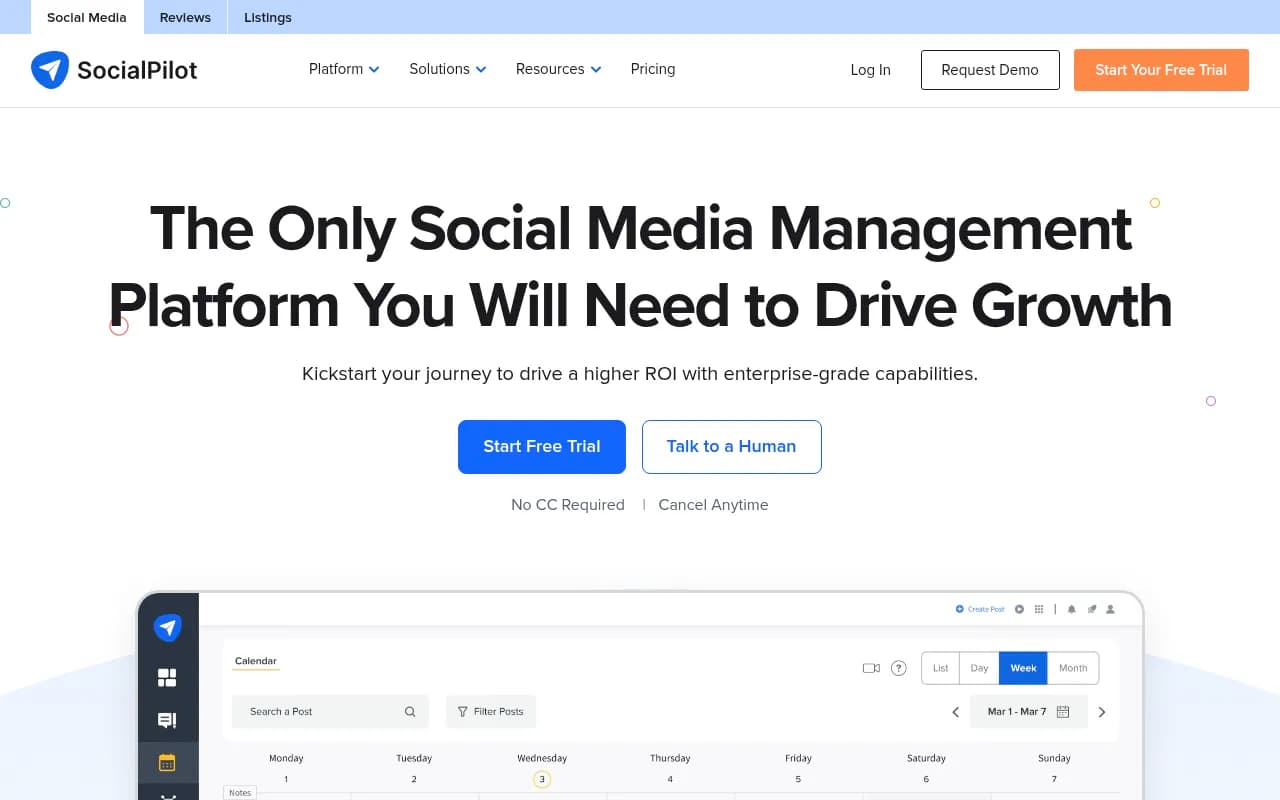Image resolution: width=1280 pixels, height=800 pixels.
Task: Select the Calendar icon in the sidebar
Action: point(167,762)
